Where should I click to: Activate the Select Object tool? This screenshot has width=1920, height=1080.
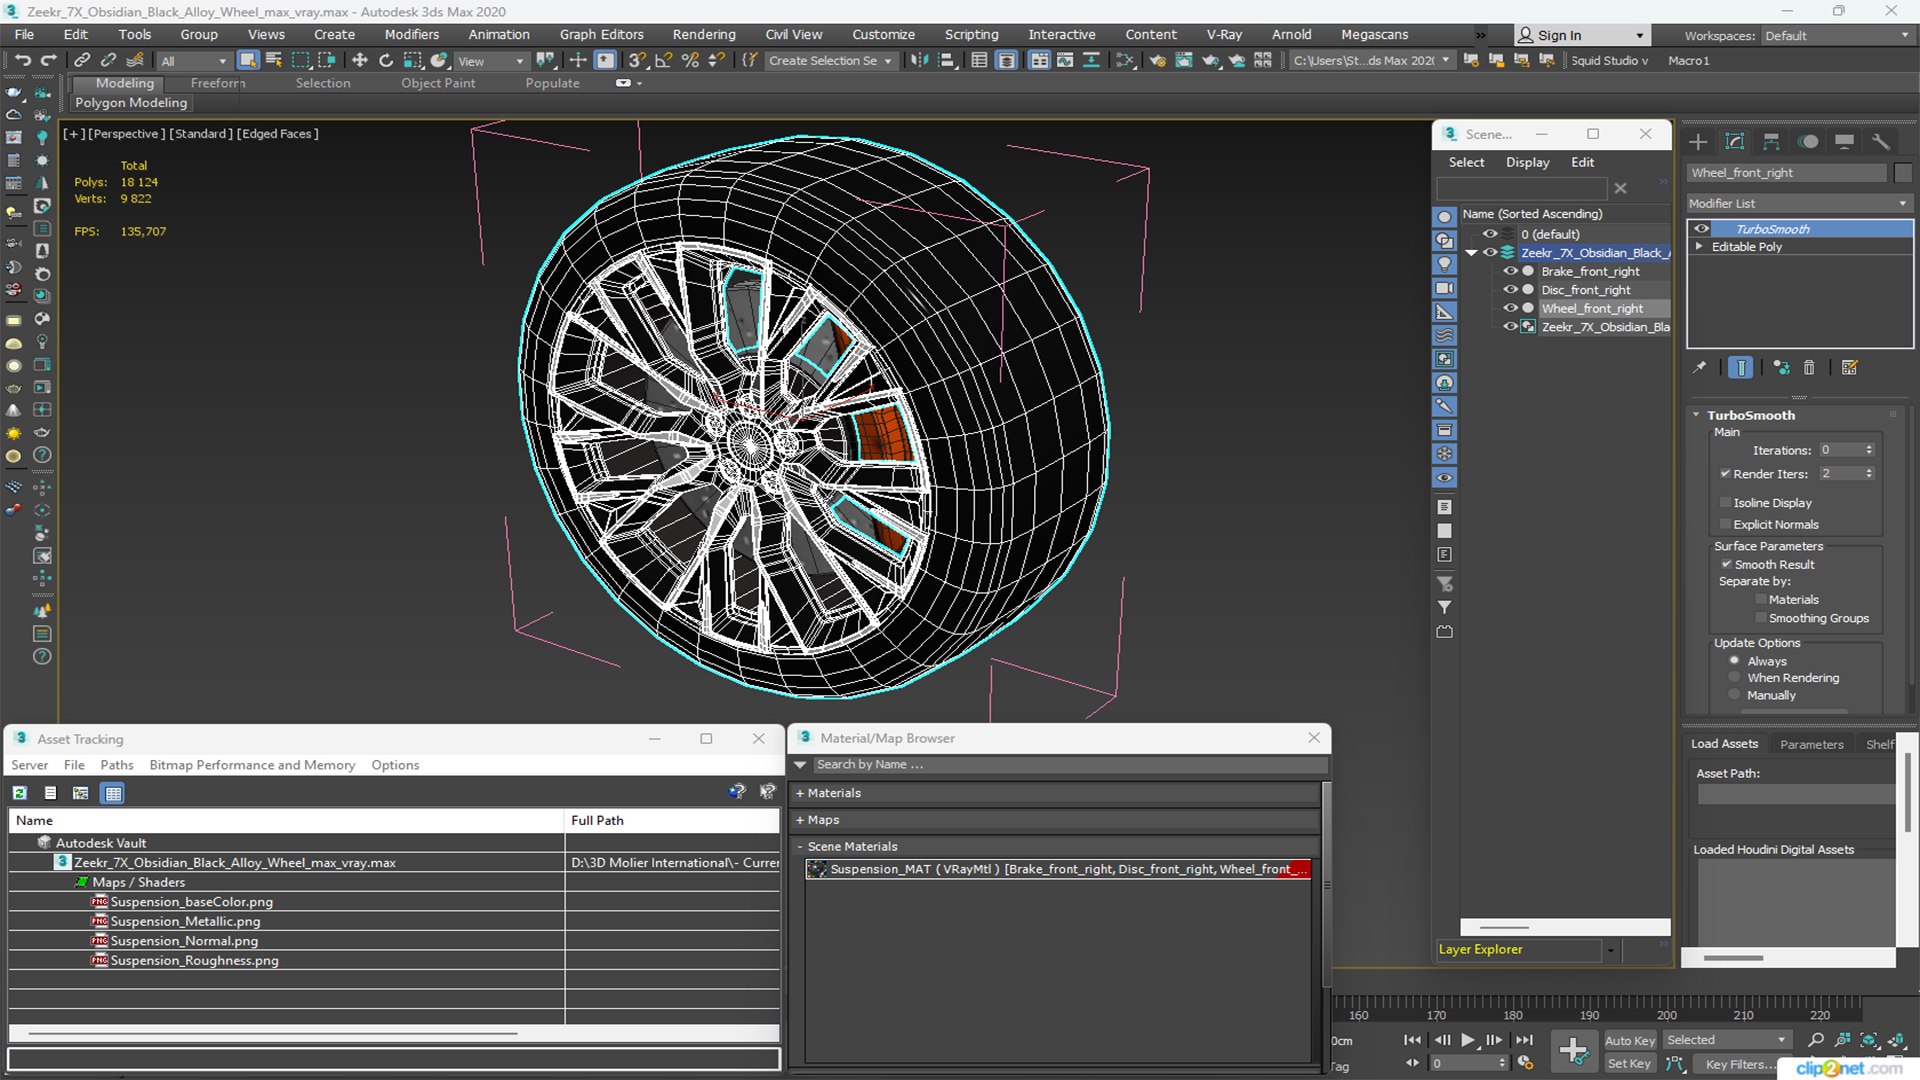[248, 61]
